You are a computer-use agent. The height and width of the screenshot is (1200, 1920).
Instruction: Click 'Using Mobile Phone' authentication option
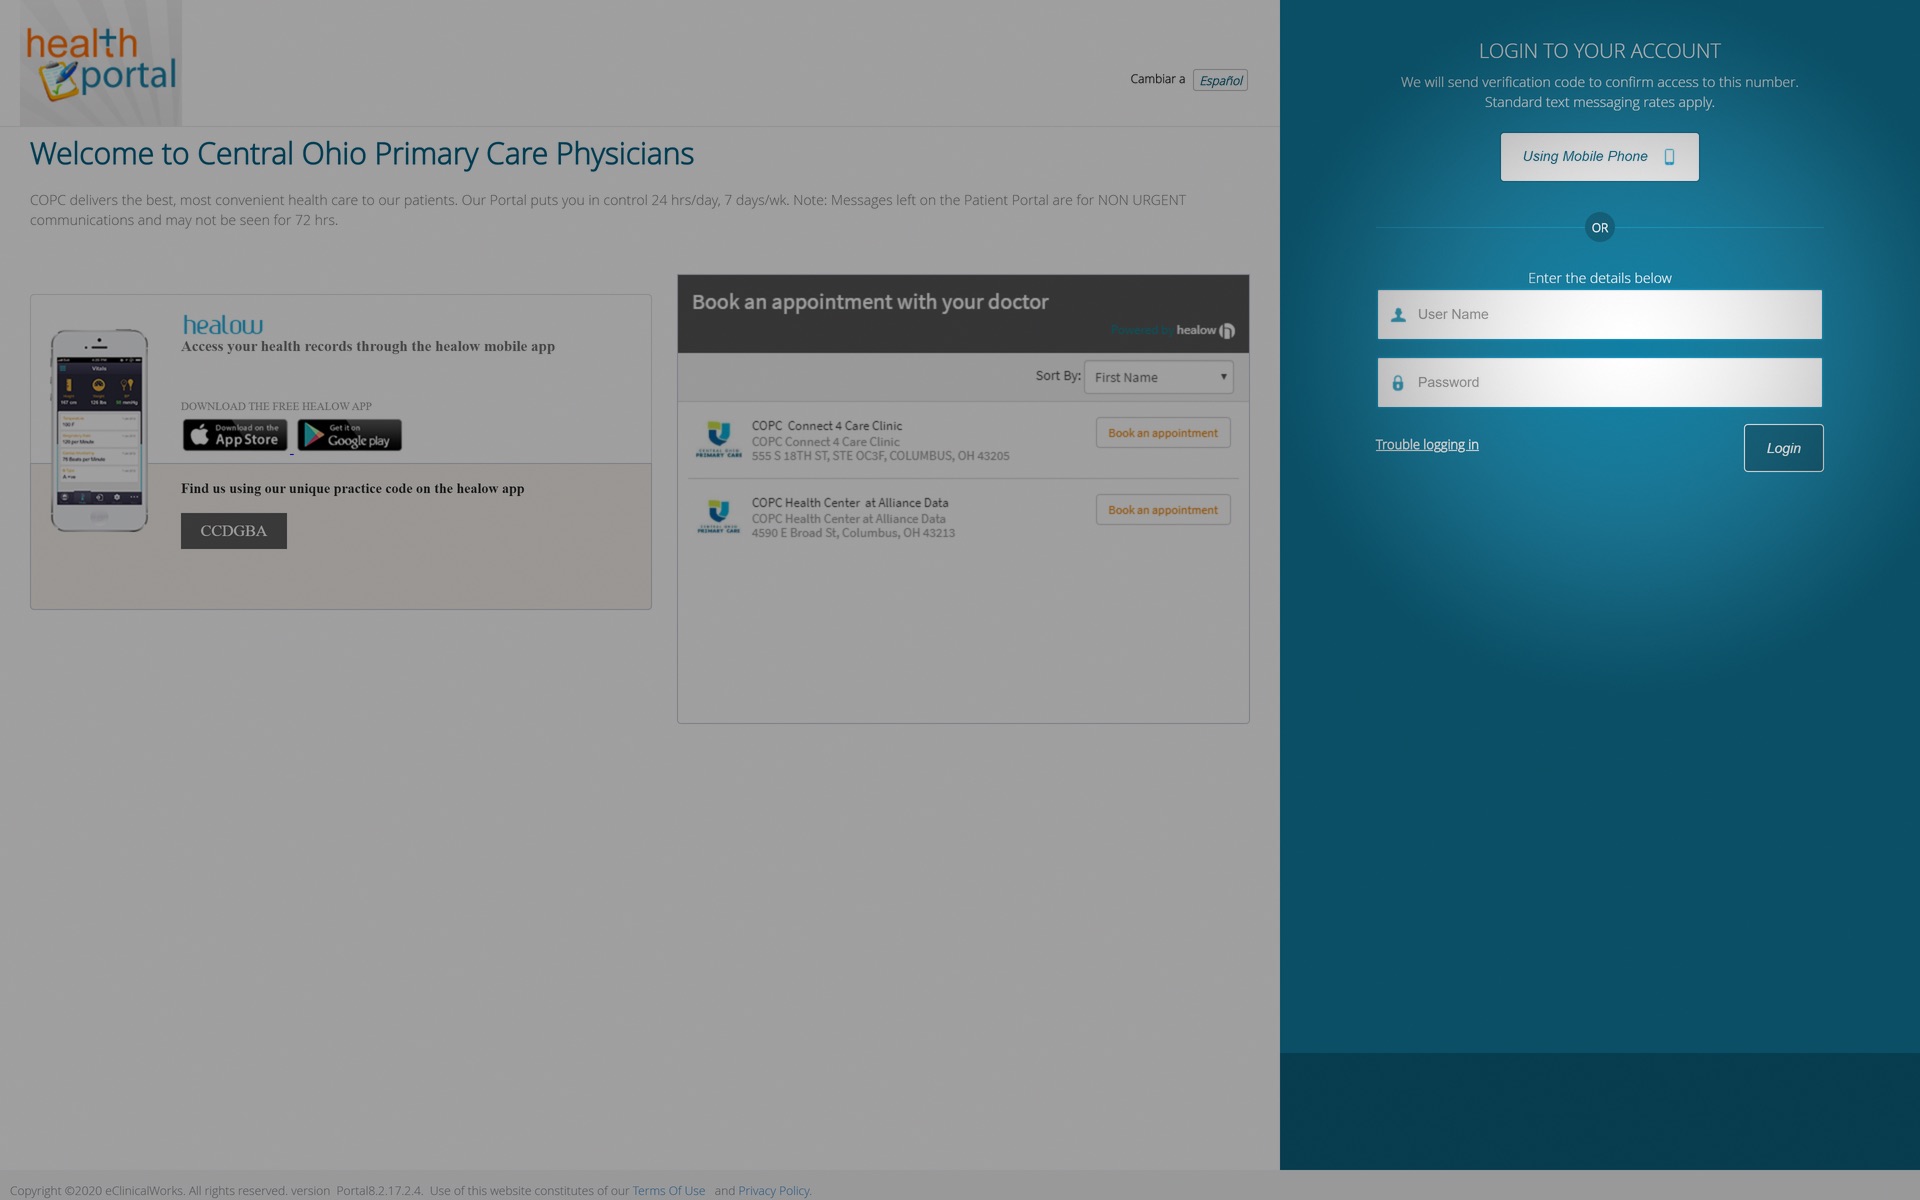pos(1599,156)
